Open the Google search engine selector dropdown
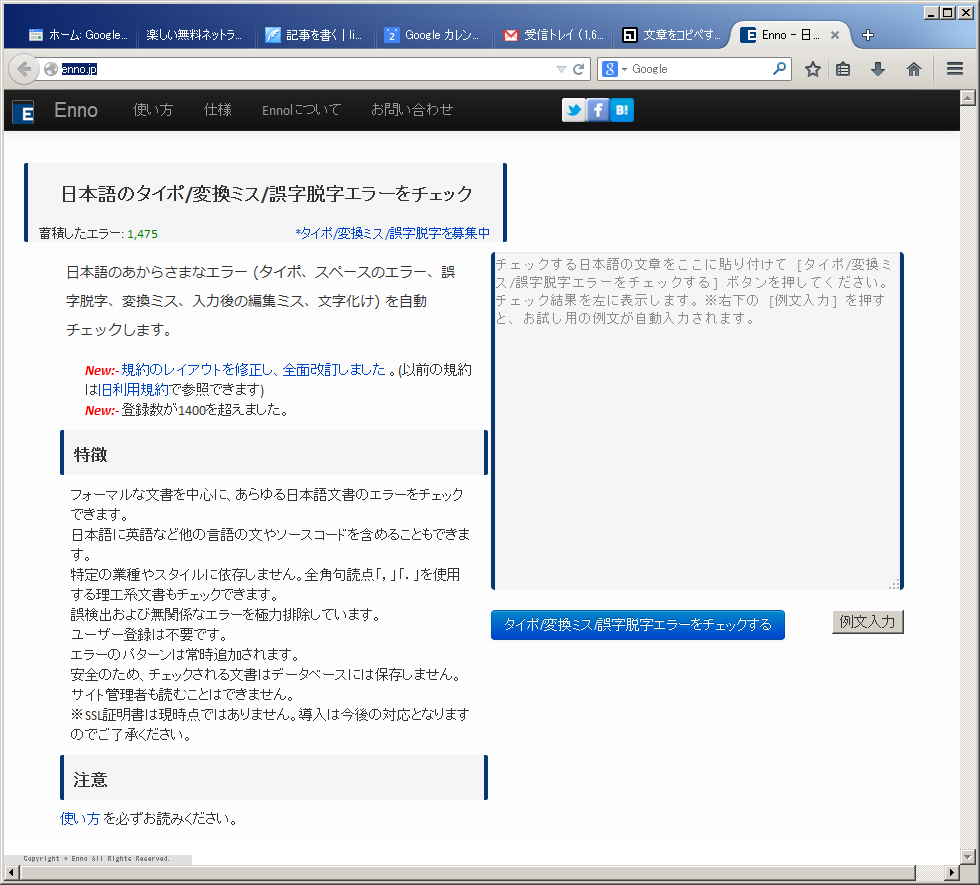 pyautogui.click(x=614, y=69)
